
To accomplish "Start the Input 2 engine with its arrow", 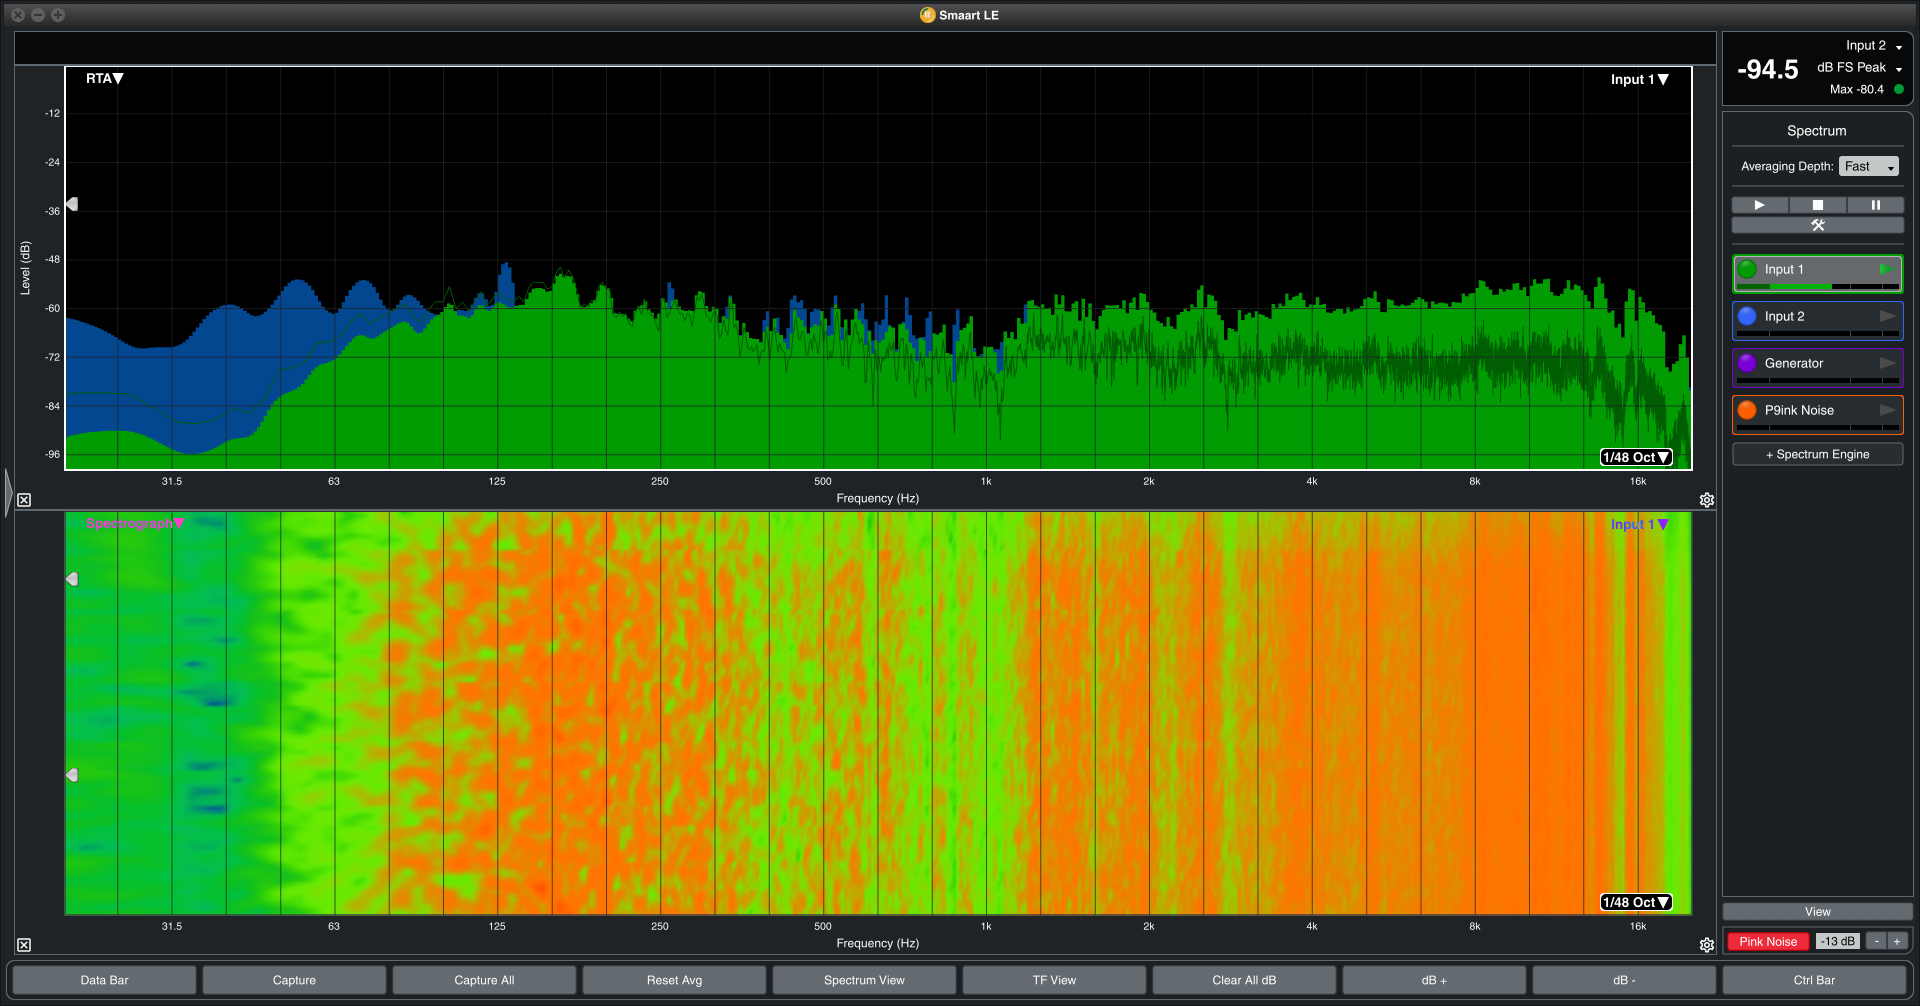I will (1887, 316).
